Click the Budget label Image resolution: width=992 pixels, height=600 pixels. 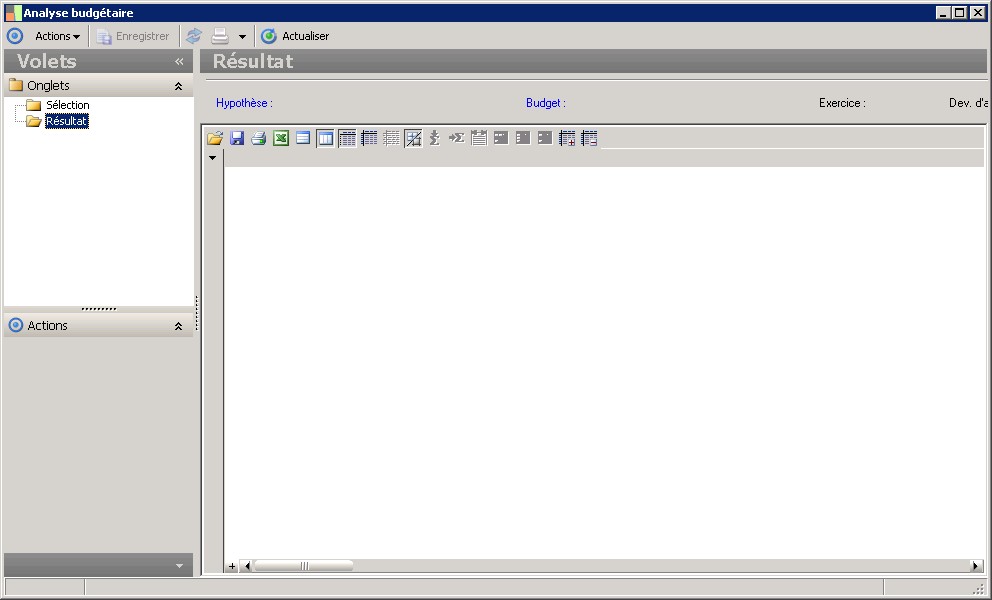pyautogui.click(x=546, y=103)
